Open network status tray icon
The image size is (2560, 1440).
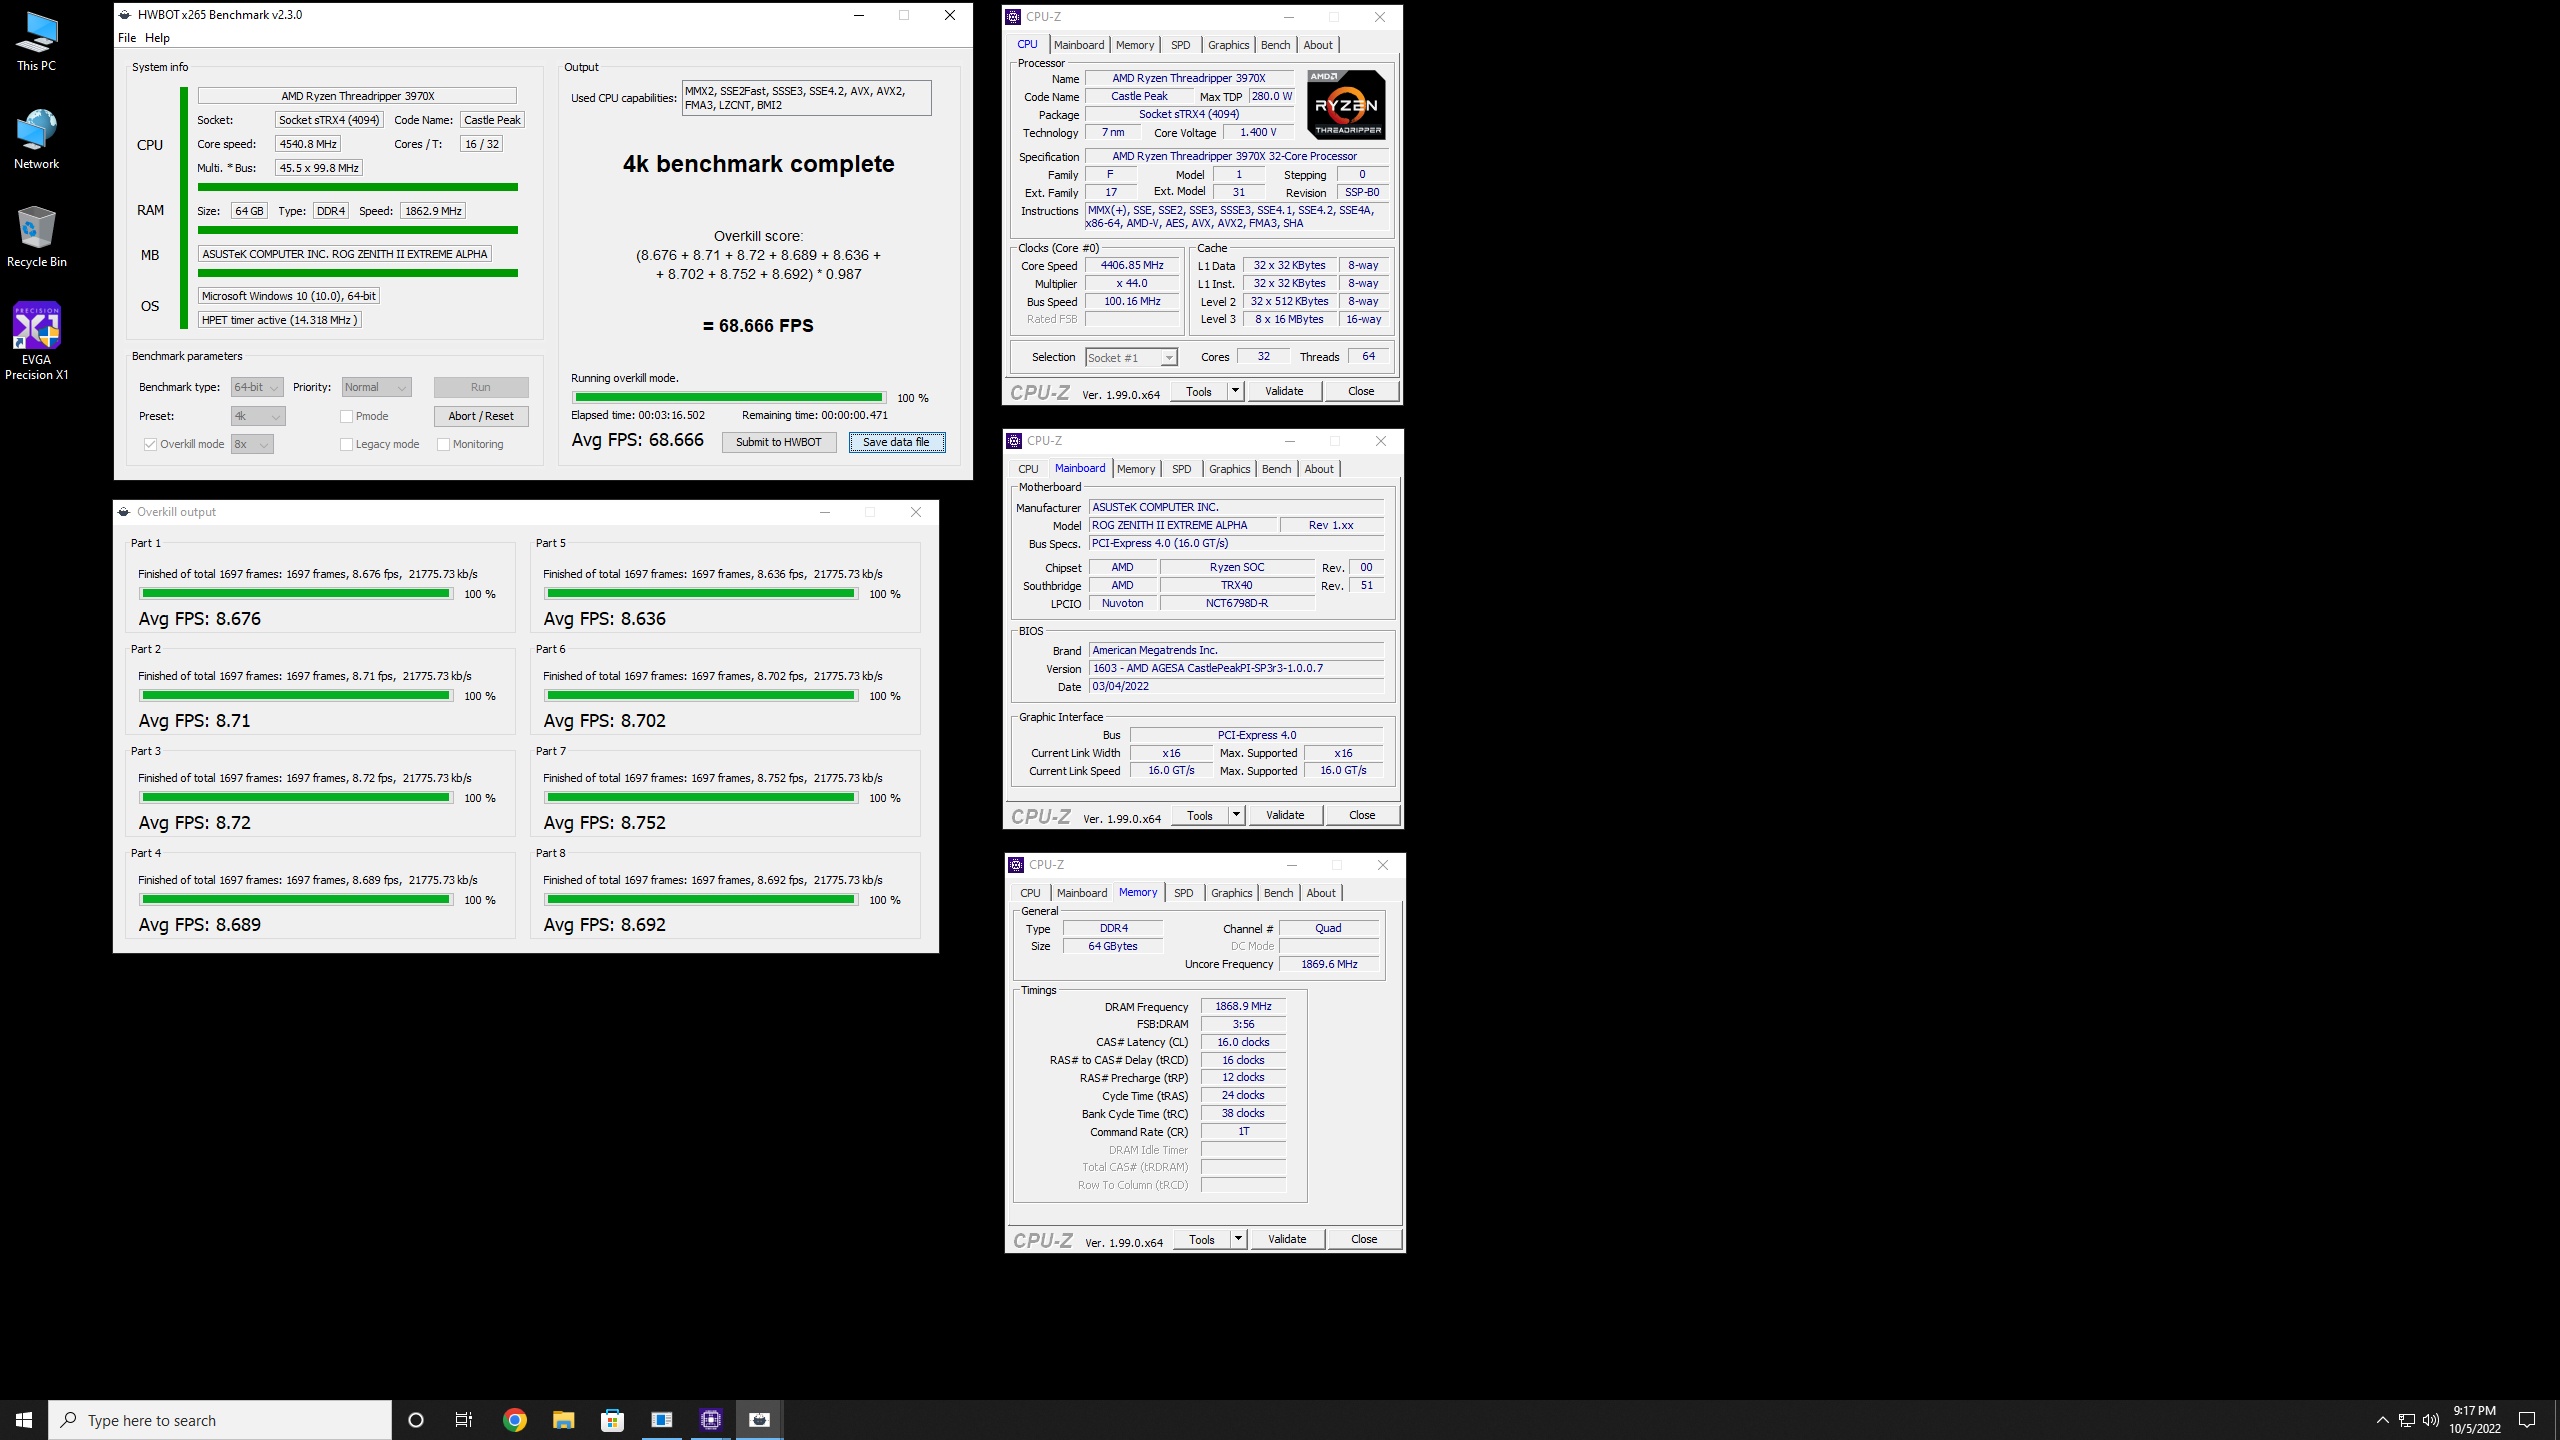[2407, 1420]
